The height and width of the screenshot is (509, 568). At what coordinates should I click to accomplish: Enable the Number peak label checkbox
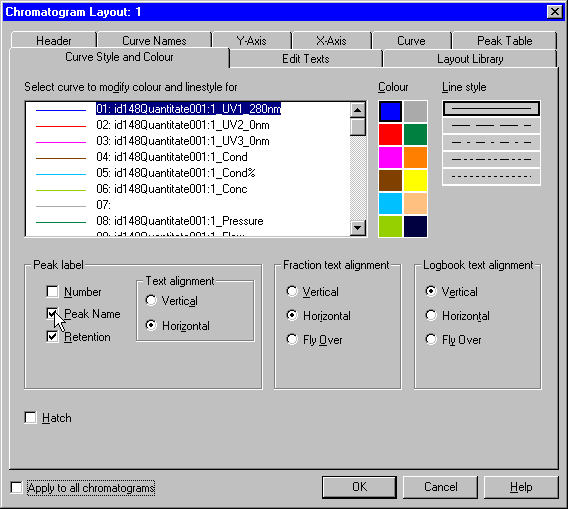(52, 292)
